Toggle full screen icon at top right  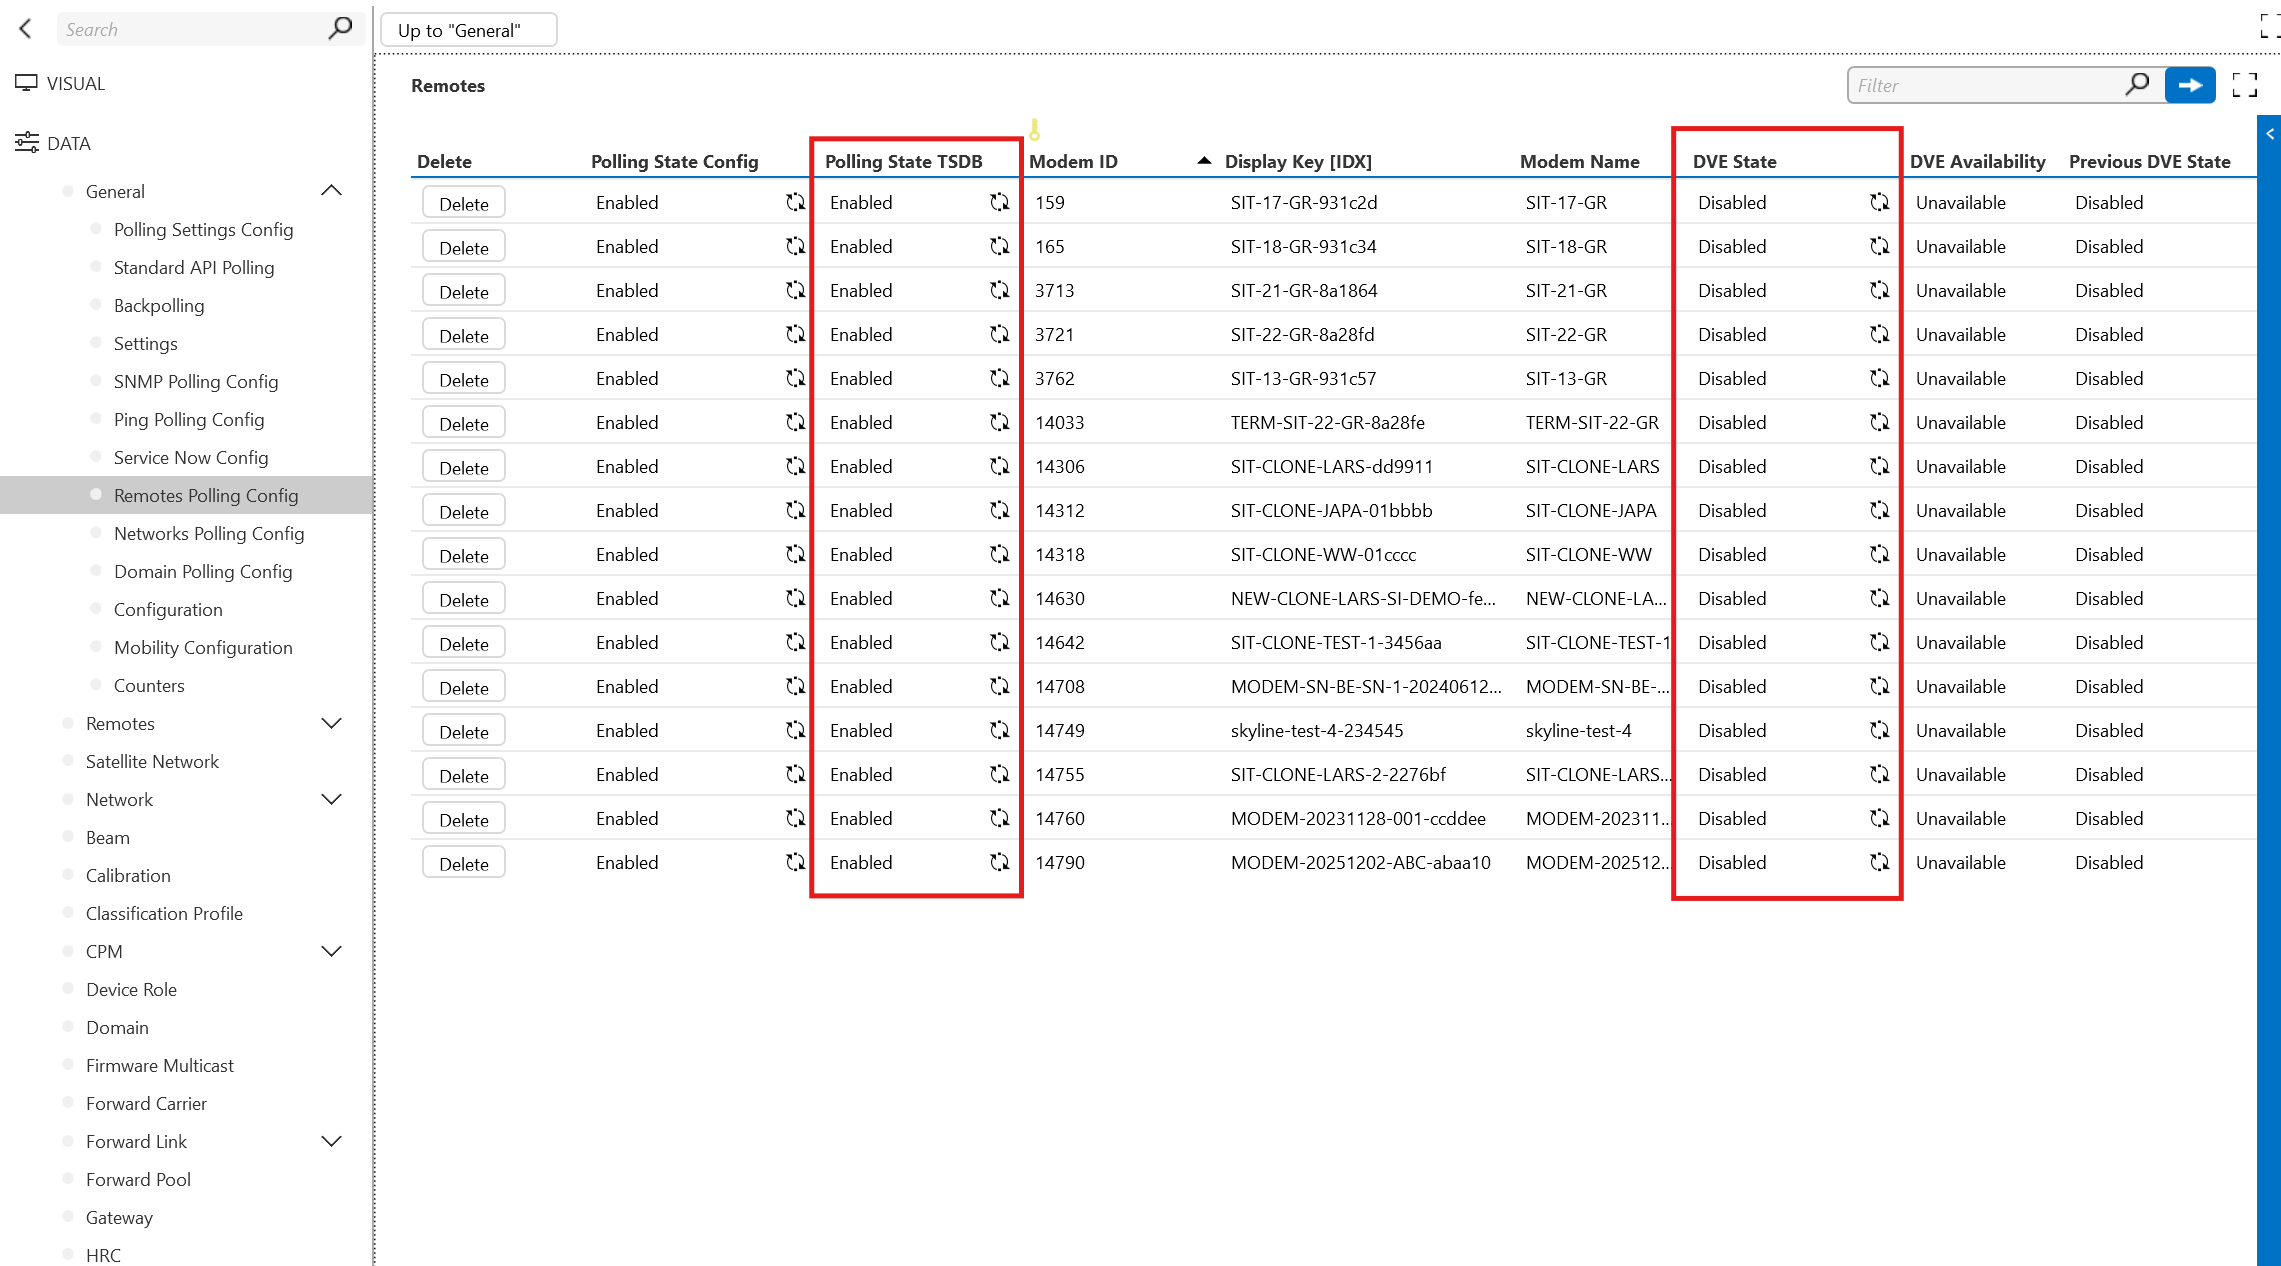pyautogui.click(x=2270, y=27)
